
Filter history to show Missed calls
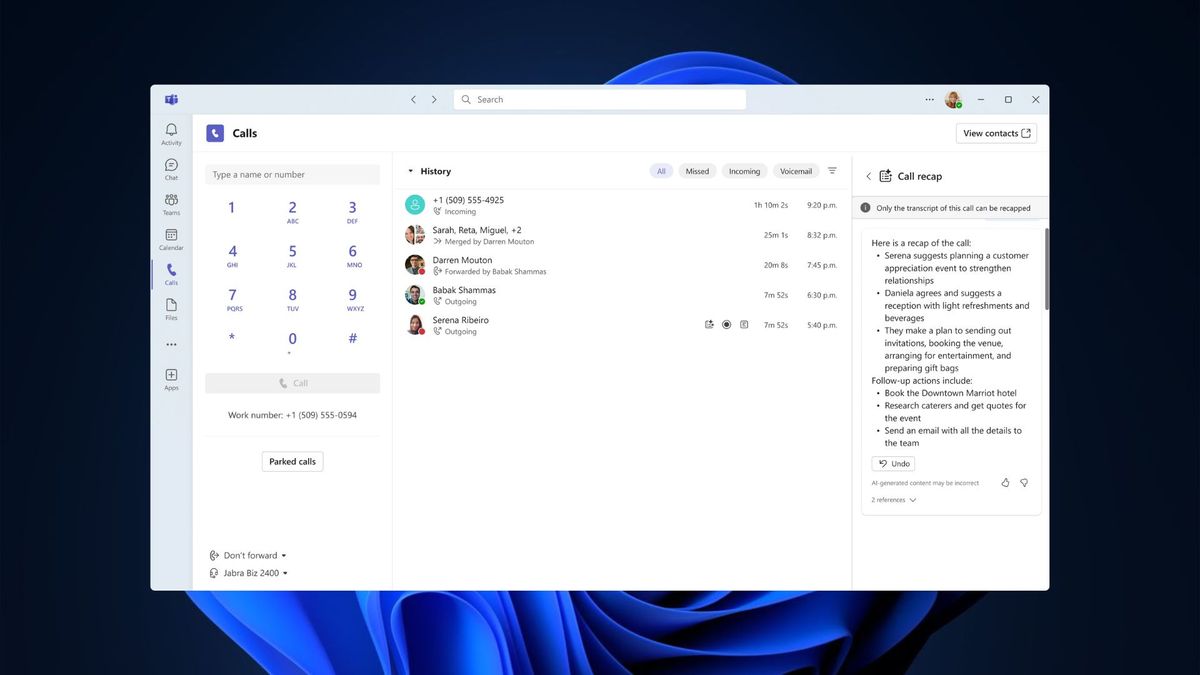pos(697,170)
